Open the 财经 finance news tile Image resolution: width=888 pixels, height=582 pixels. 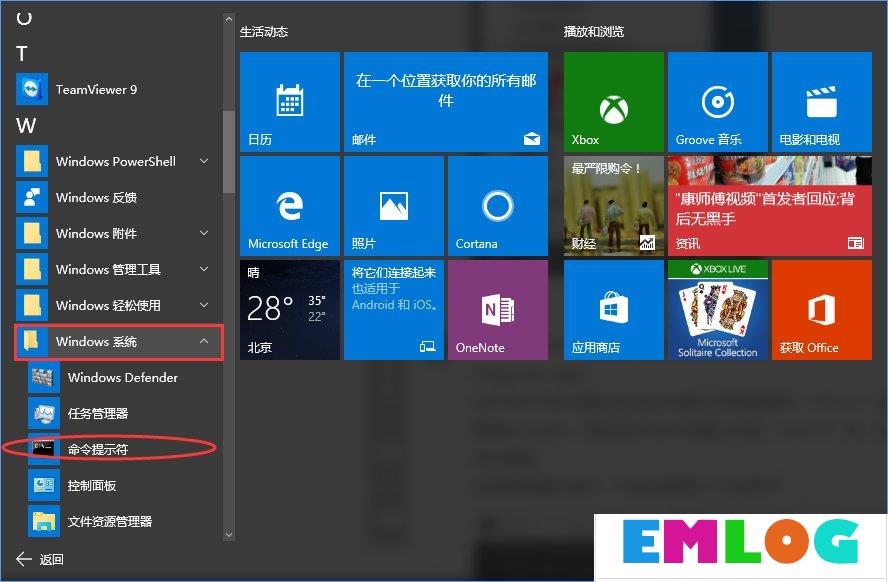point(613,206)
